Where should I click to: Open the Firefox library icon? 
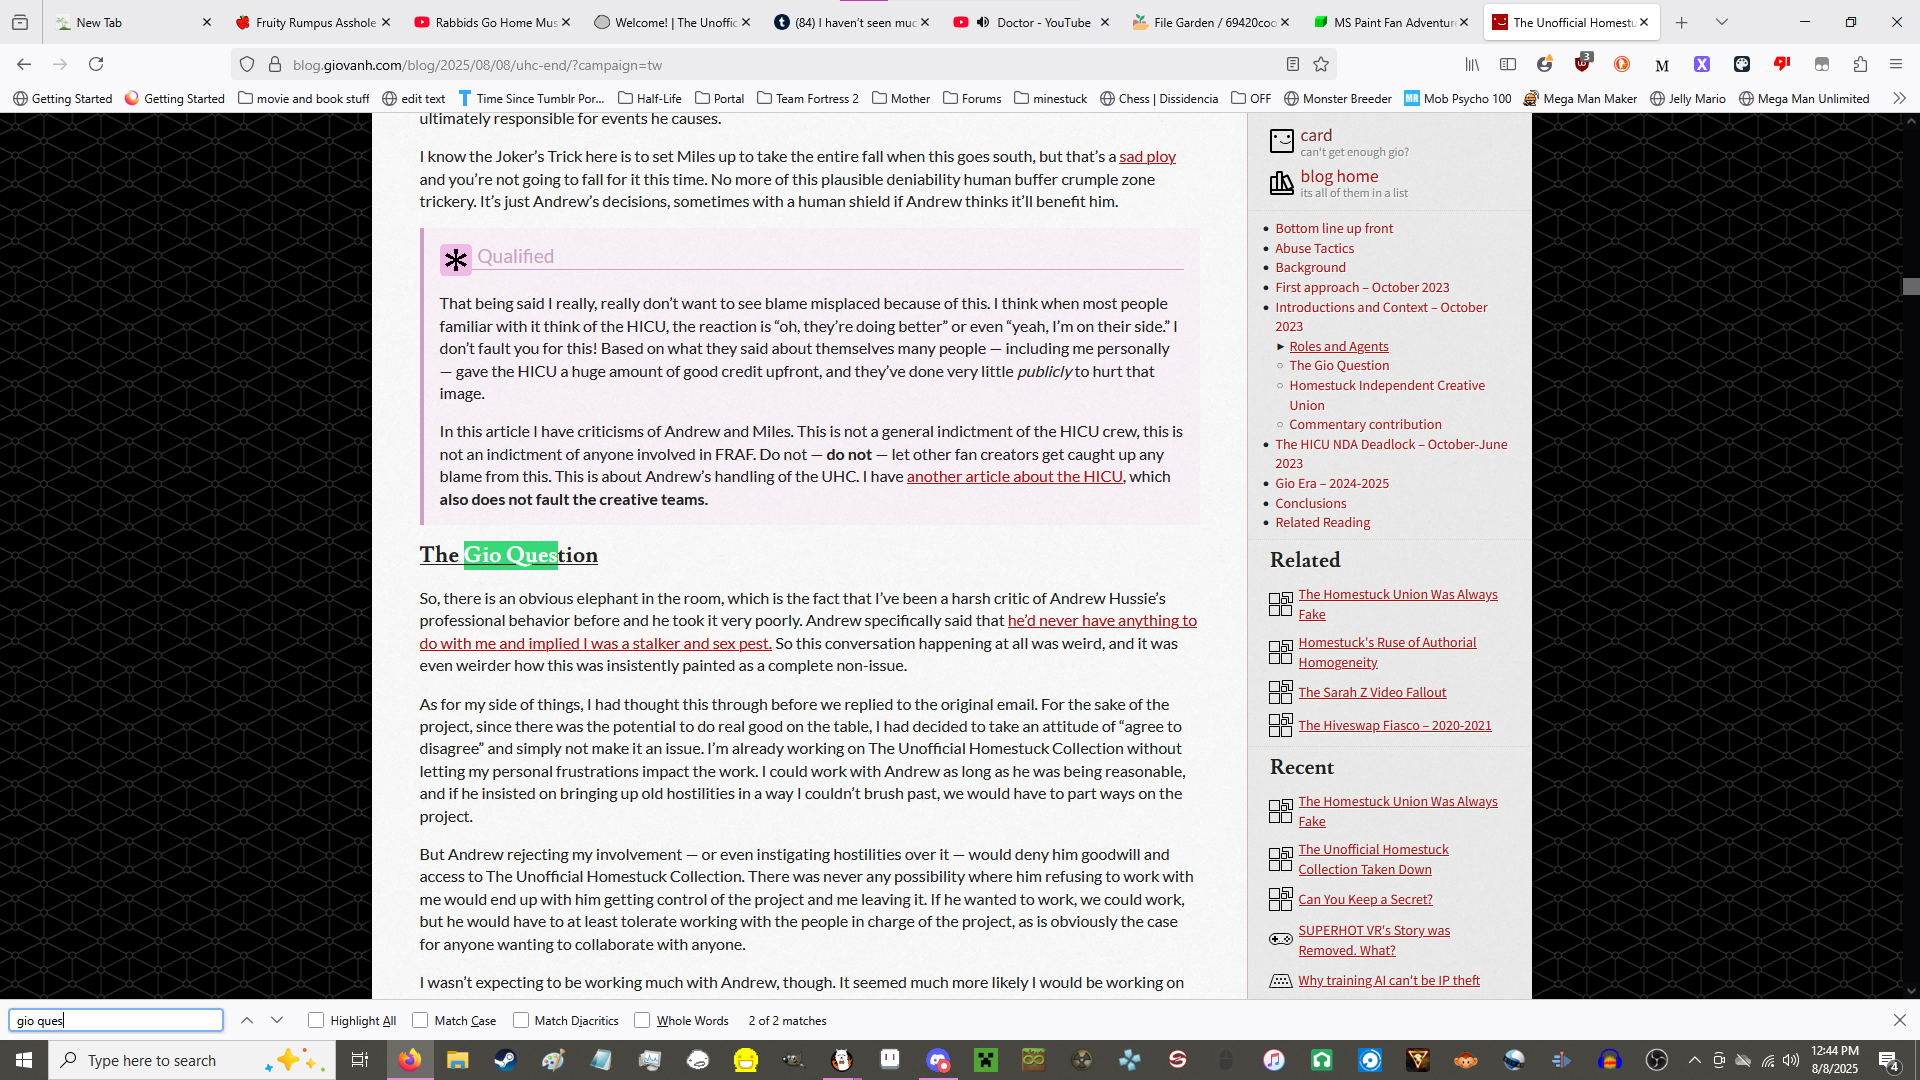(1472, 64)
